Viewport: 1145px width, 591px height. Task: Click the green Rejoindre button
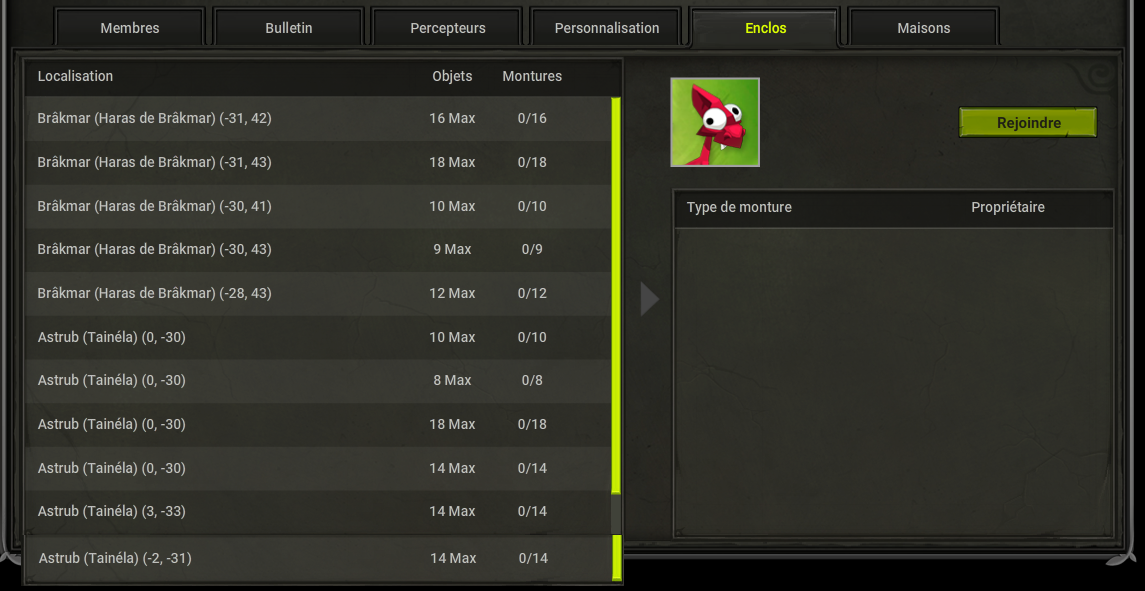click(x=1028, y=123)
